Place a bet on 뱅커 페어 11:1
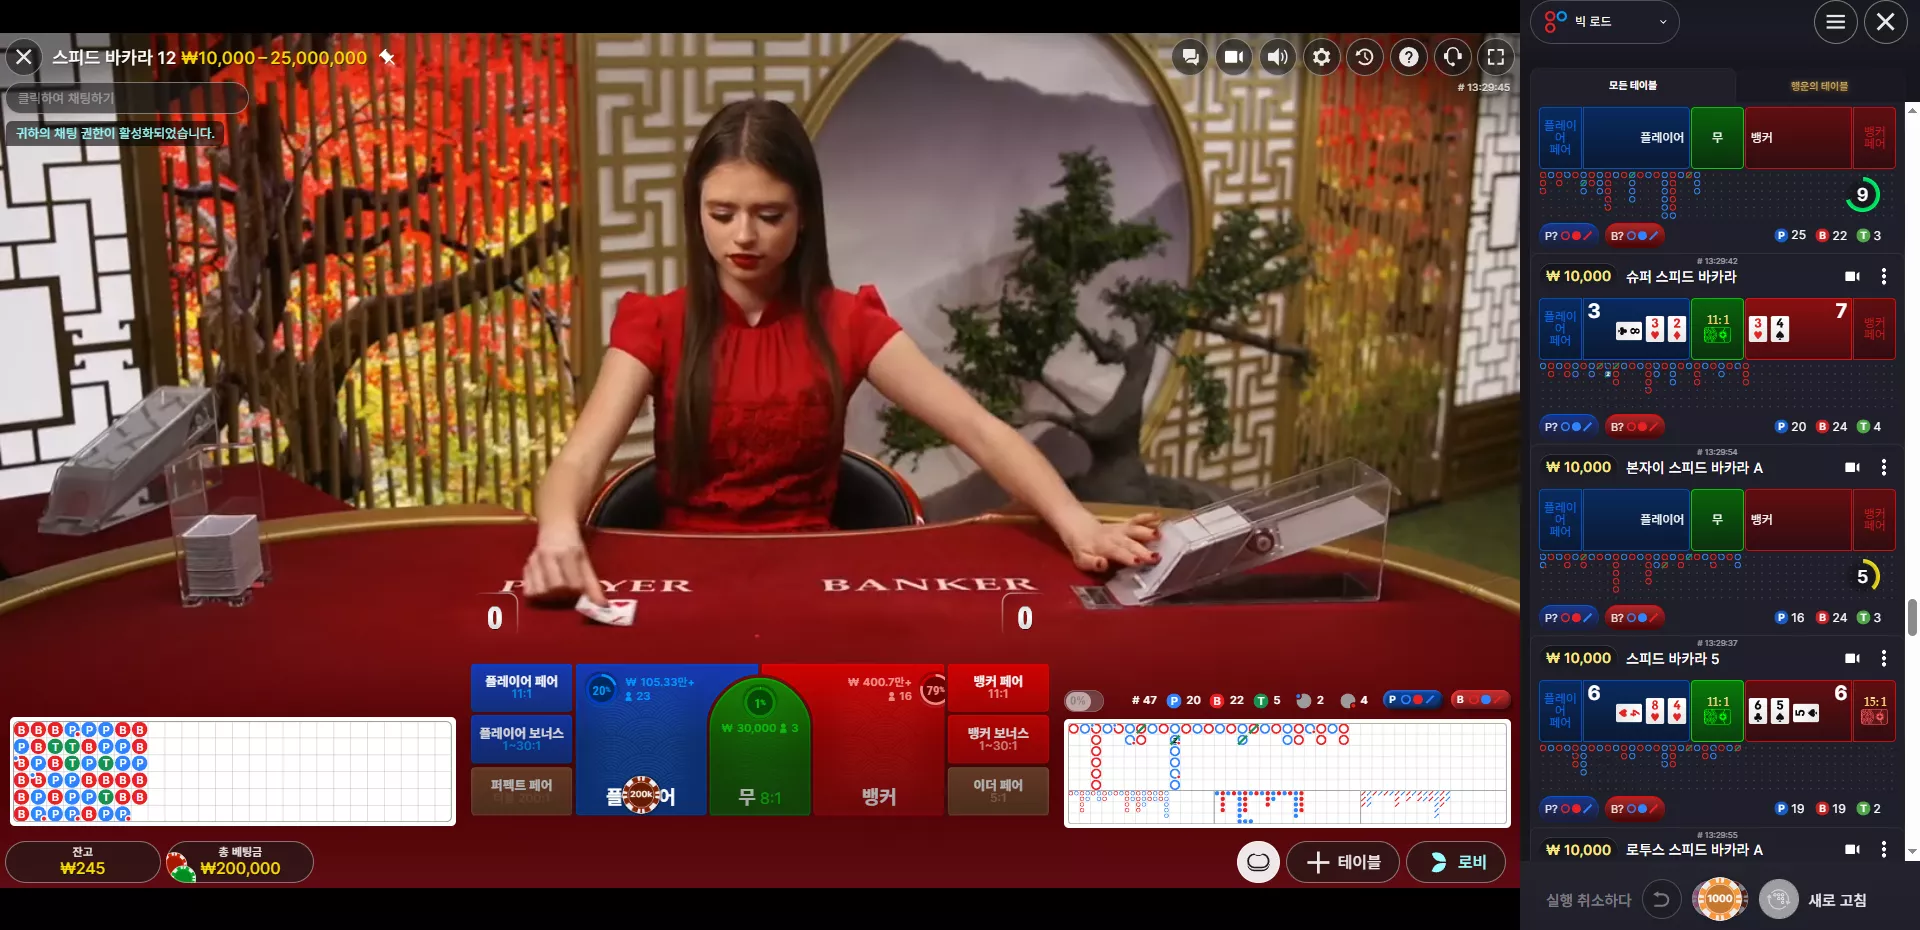 pyautogui.click(x=998, y=687)
